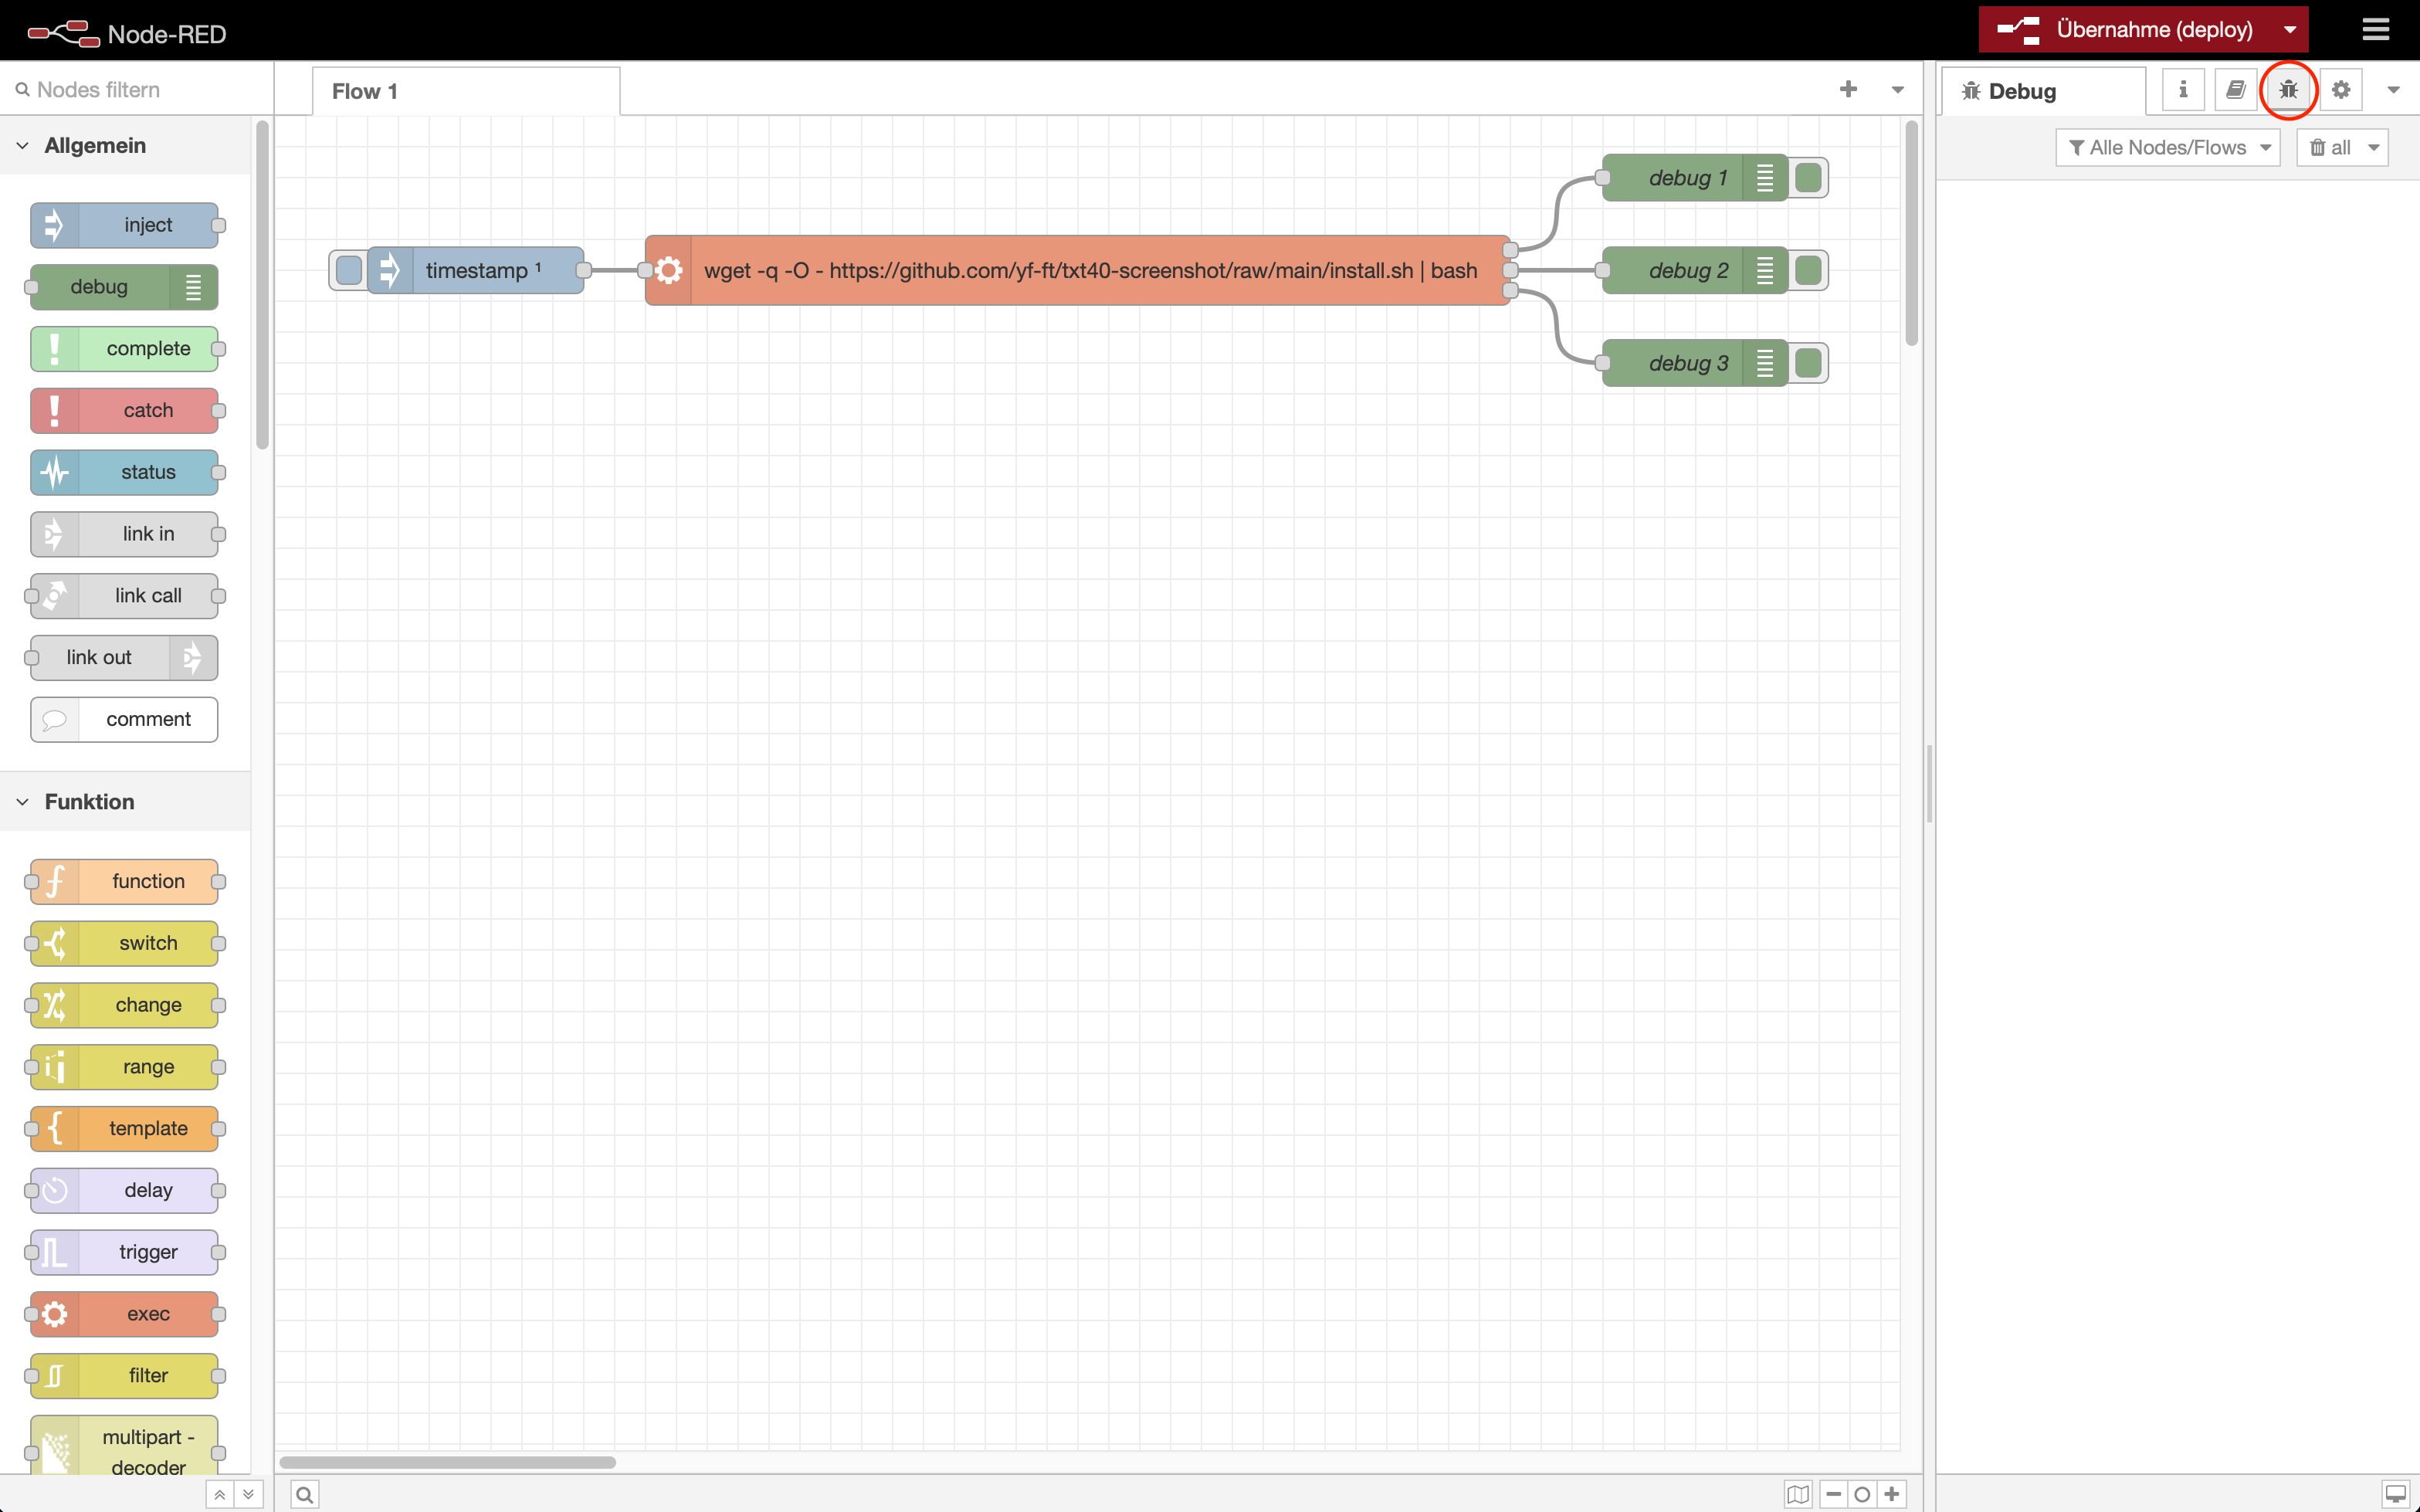Open the help book sidebar icon
2420x1512 pixels.
click(2236, 90)
